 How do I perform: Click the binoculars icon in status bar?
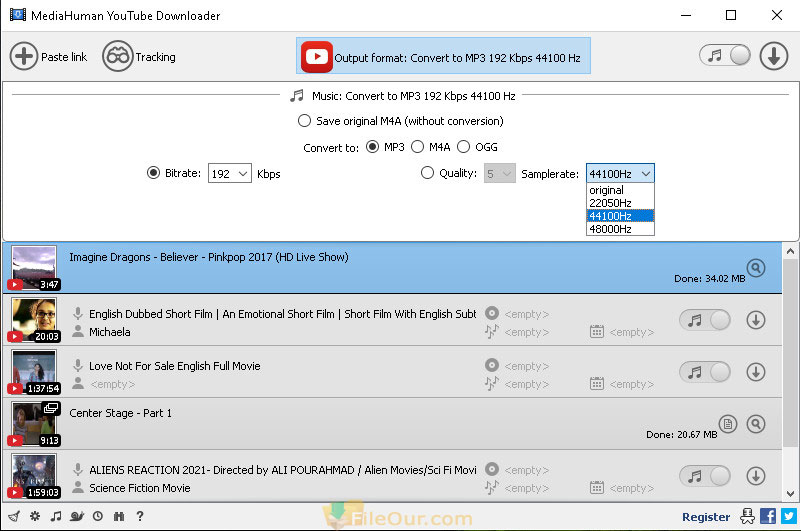(119, 516)
